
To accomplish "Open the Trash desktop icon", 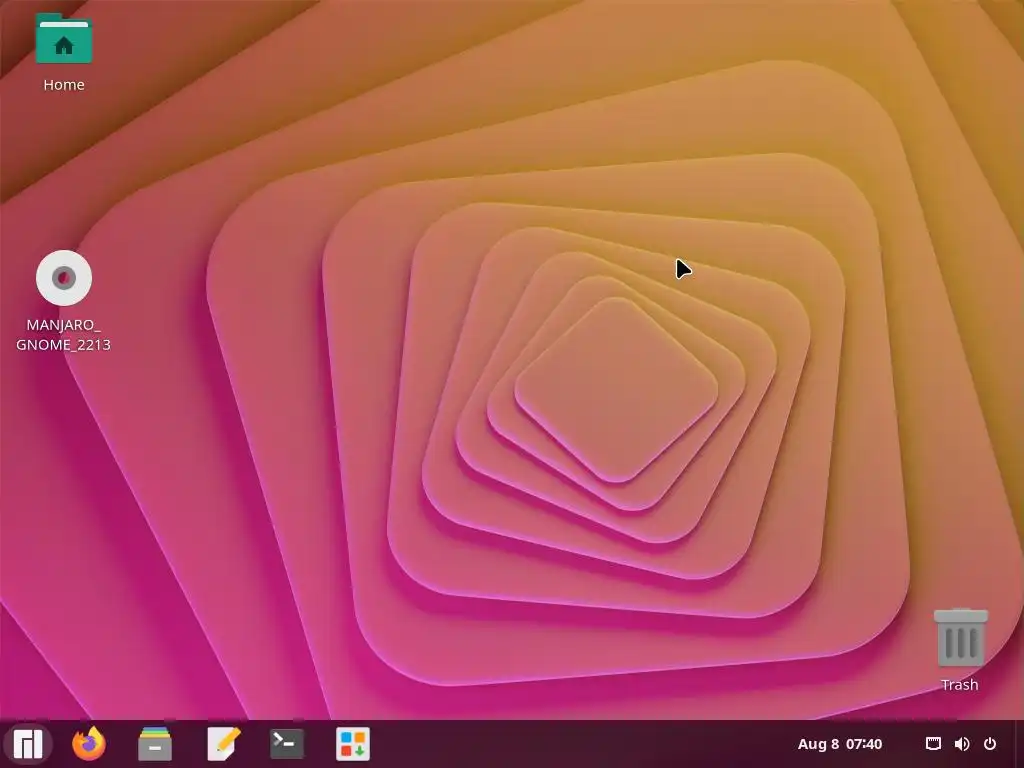I will click(x=960, y=637).
